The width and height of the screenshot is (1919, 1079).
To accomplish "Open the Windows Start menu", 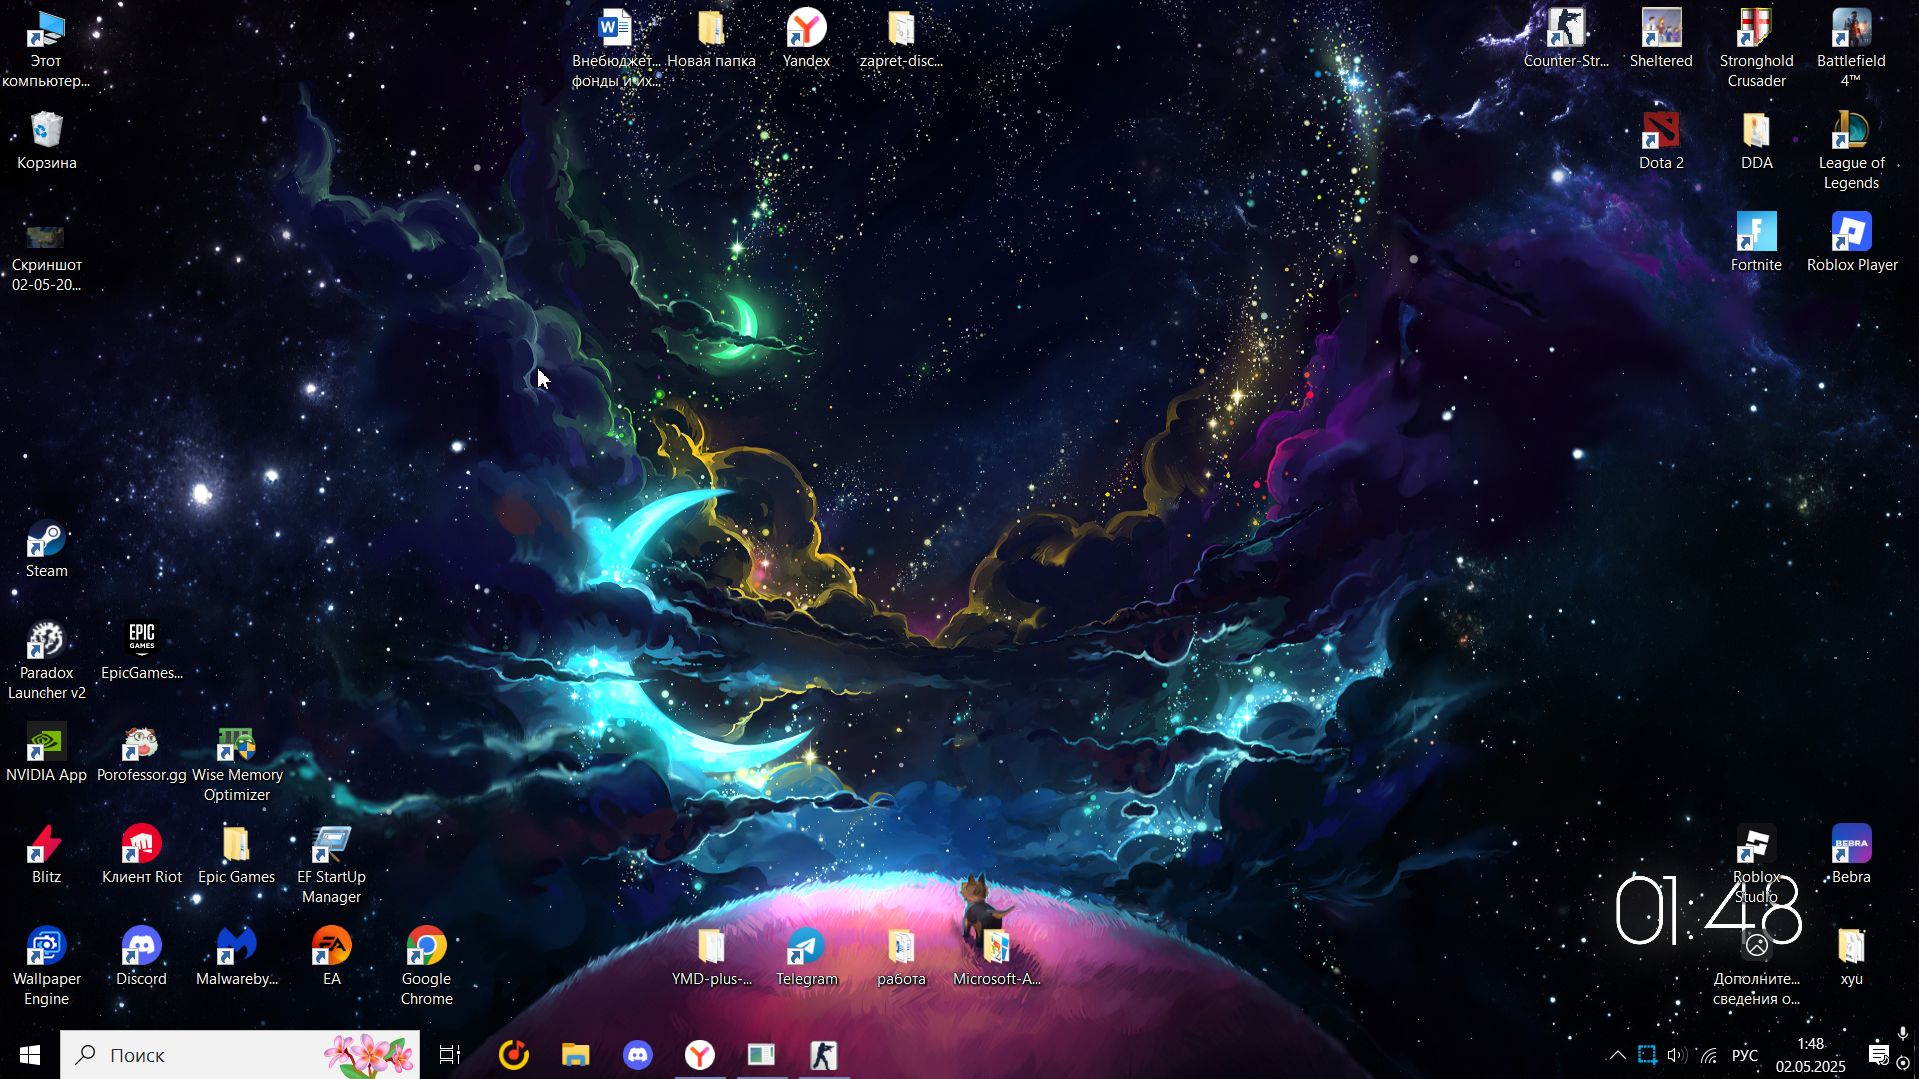I will click(30, 1055).
